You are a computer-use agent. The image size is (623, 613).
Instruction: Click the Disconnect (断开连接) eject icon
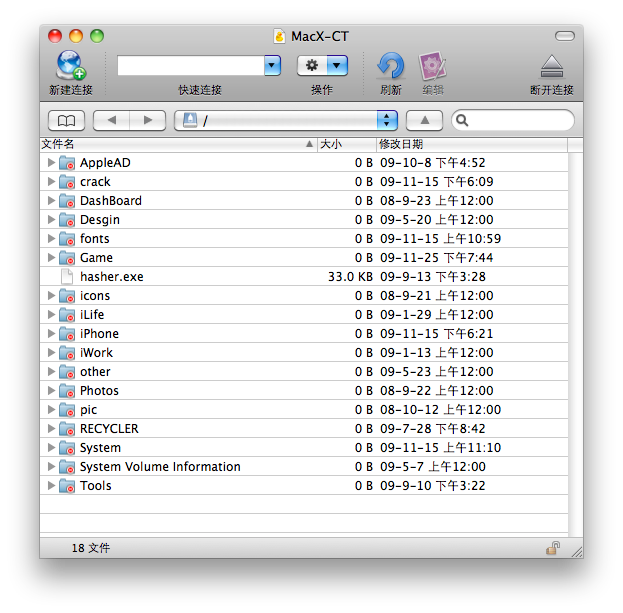pos(552,66)
